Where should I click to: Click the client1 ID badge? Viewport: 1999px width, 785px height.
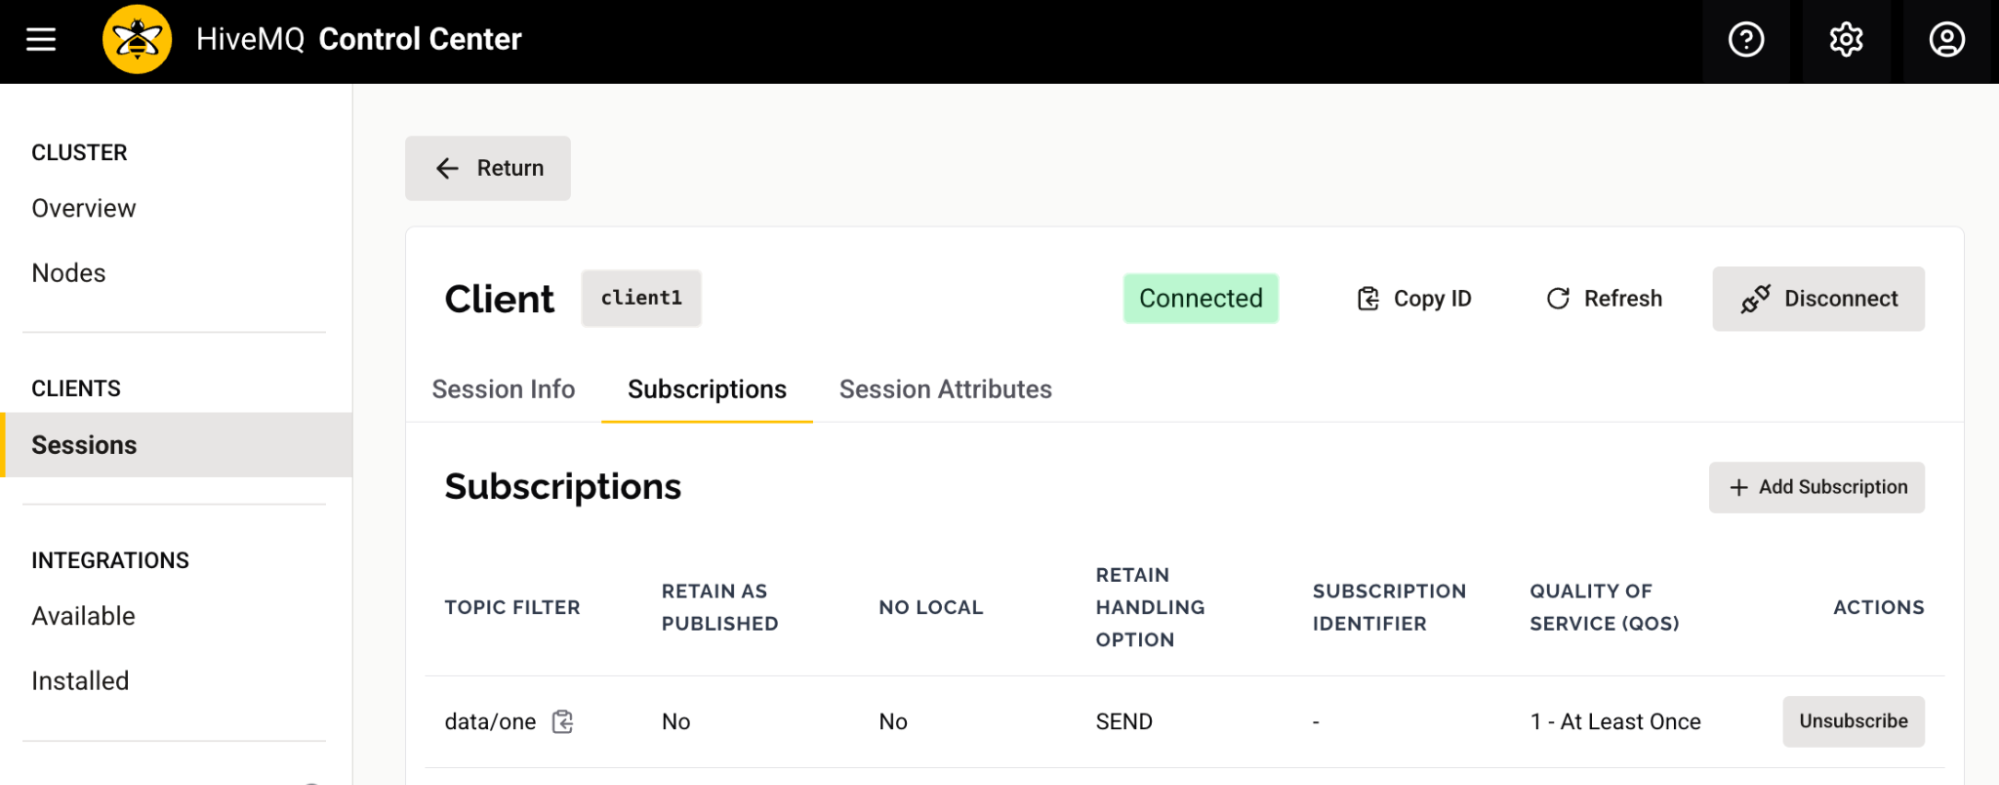pos(641,298)
